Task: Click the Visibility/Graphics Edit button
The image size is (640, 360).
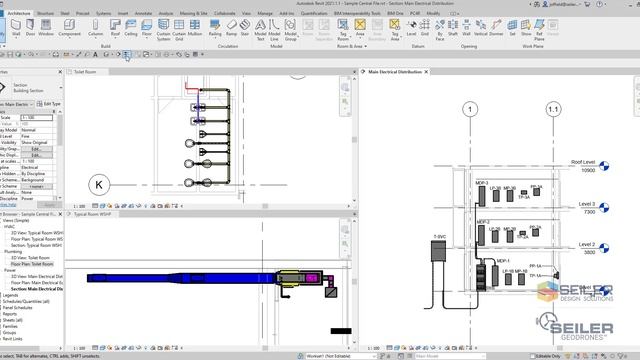Action: tap(36, 149)
